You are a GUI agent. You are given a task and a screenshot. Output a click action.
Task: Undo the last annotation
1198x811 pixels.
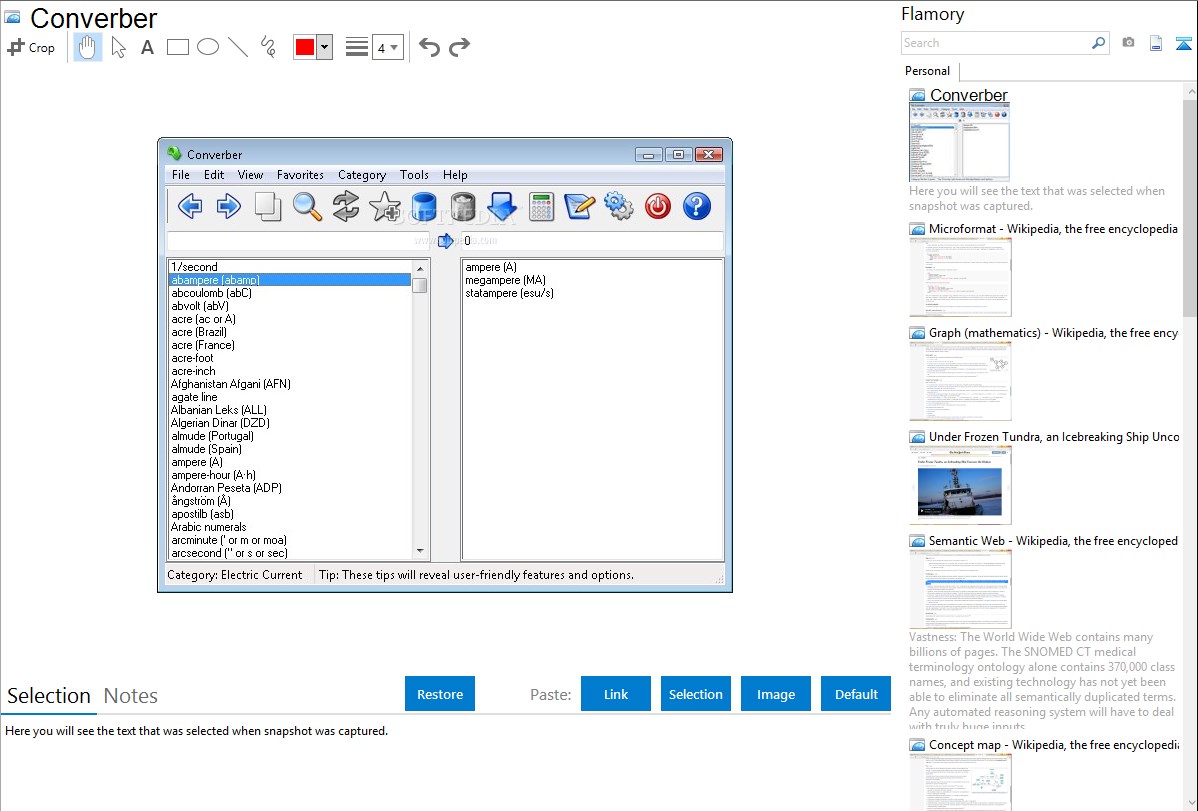(x=429, y=47)
